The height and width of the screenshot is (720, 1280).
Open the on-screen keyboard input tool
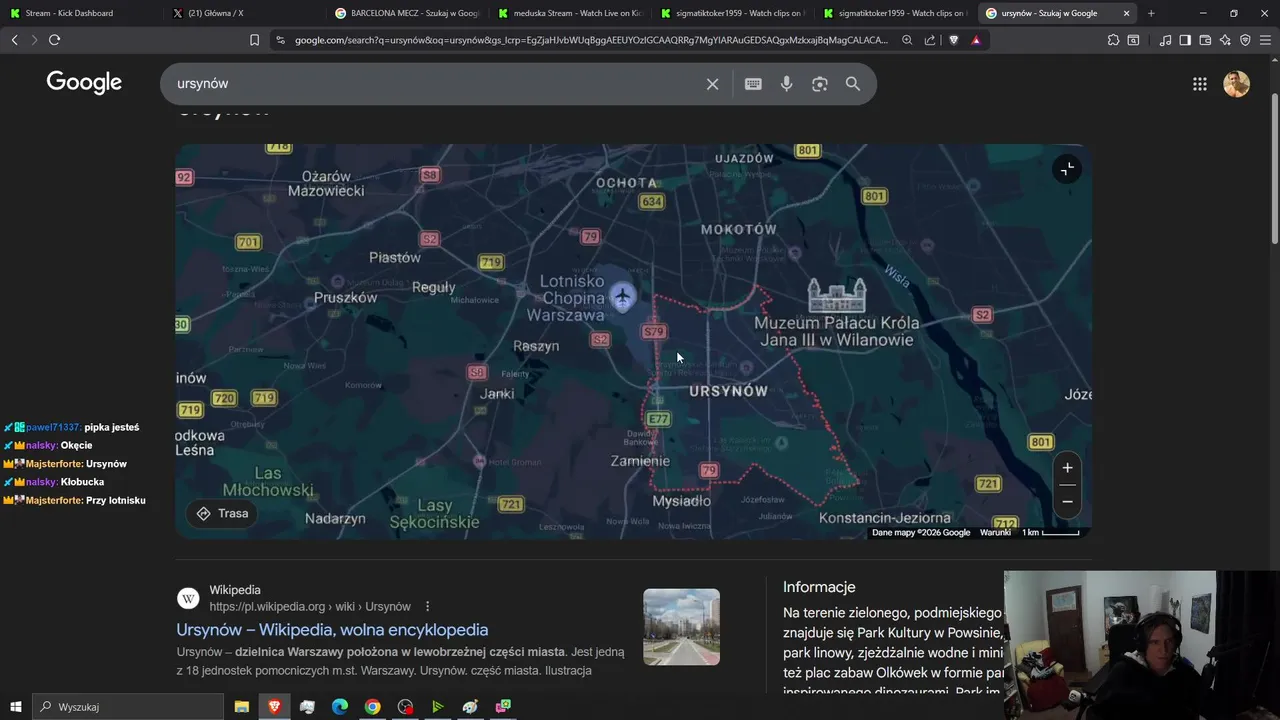[753, 84]
